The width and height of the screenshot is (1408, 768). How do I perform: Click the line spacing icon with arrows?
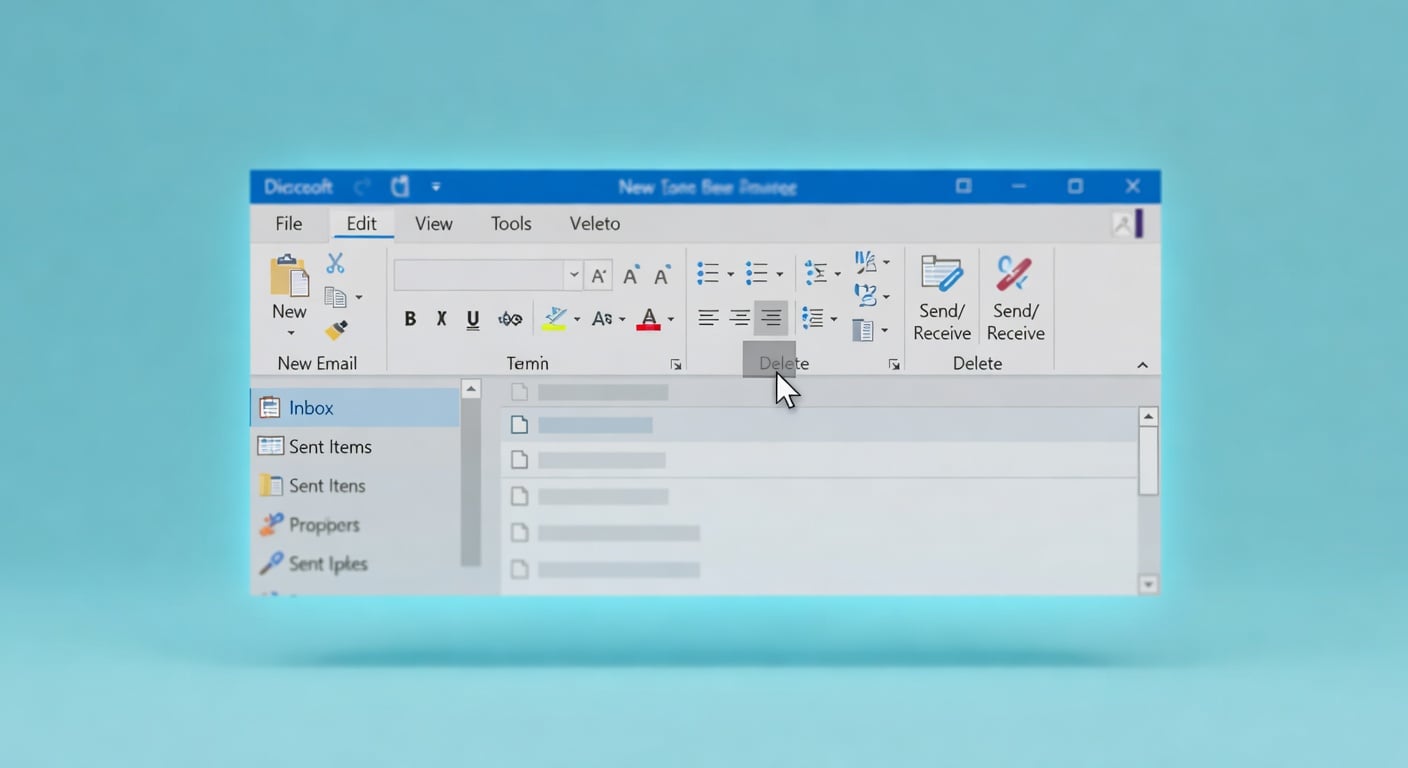tap(816, 273)
